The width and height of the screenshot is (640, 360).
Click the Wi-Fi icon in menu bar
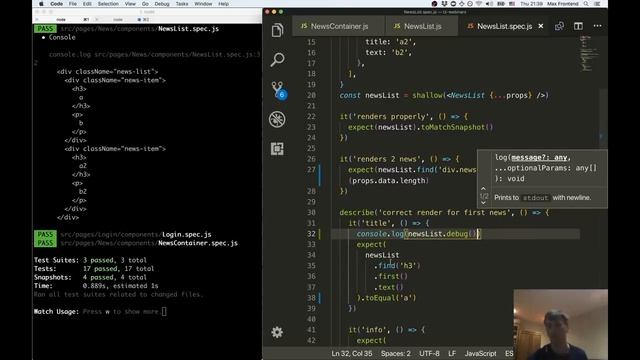pos(479,4)
